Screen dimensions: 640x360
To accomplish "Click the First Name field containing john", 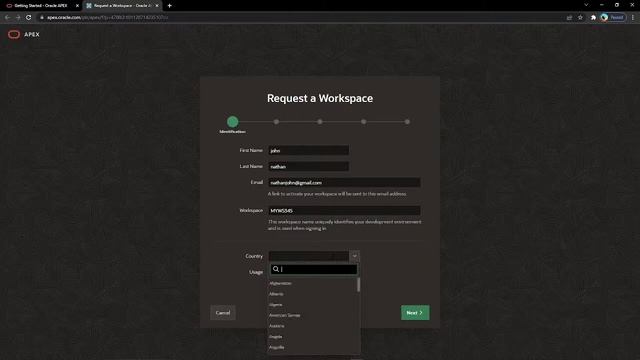I will click(x=309, y=150).
